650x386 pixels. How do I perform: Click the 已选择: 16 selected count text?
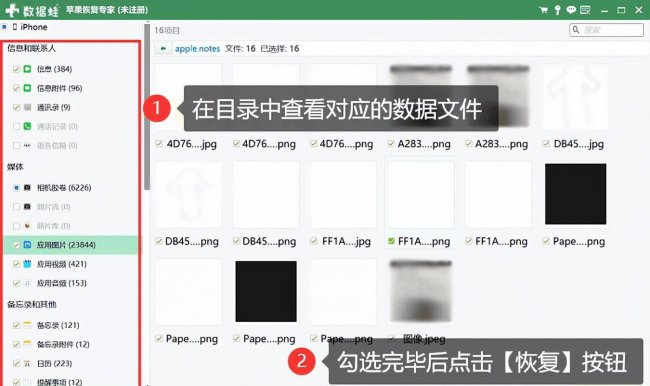[279, 49]
